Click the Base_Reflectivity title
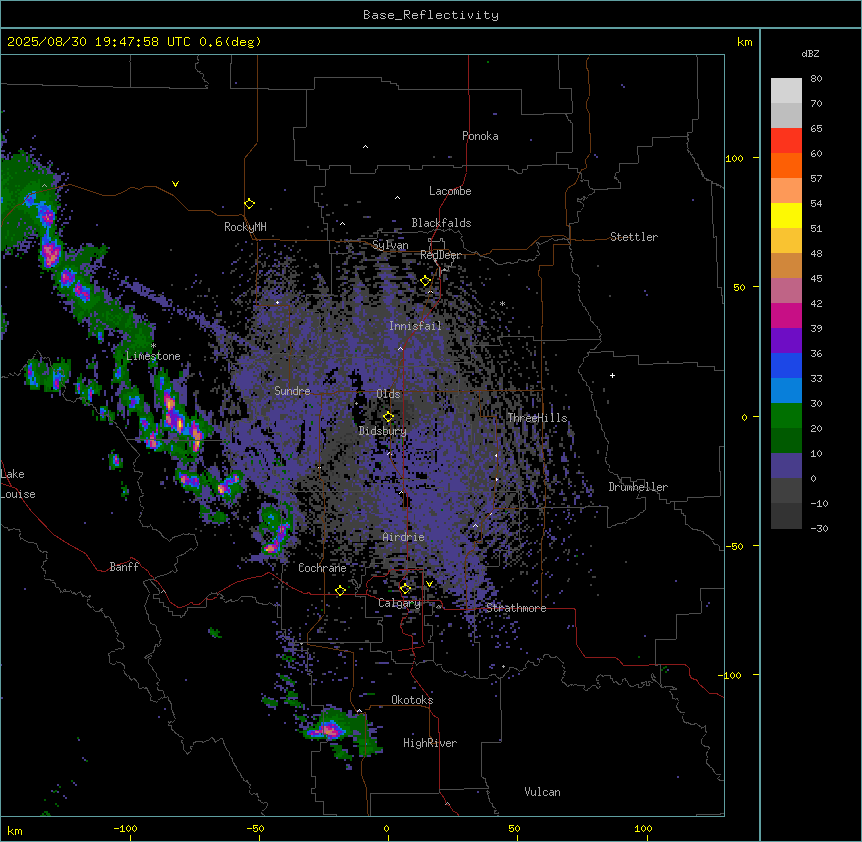Screen dimensions: 862x842 tap(431, 15)
